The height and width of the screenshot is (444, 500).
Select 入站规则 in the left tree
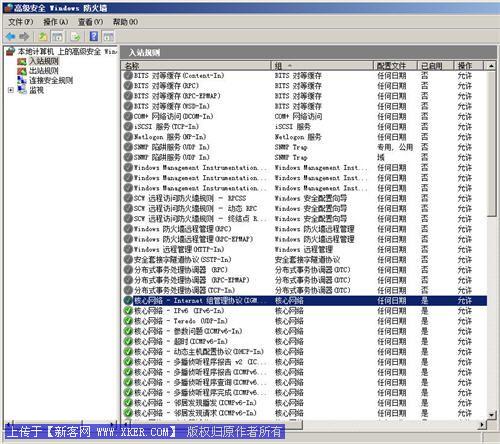click(44, 61)
